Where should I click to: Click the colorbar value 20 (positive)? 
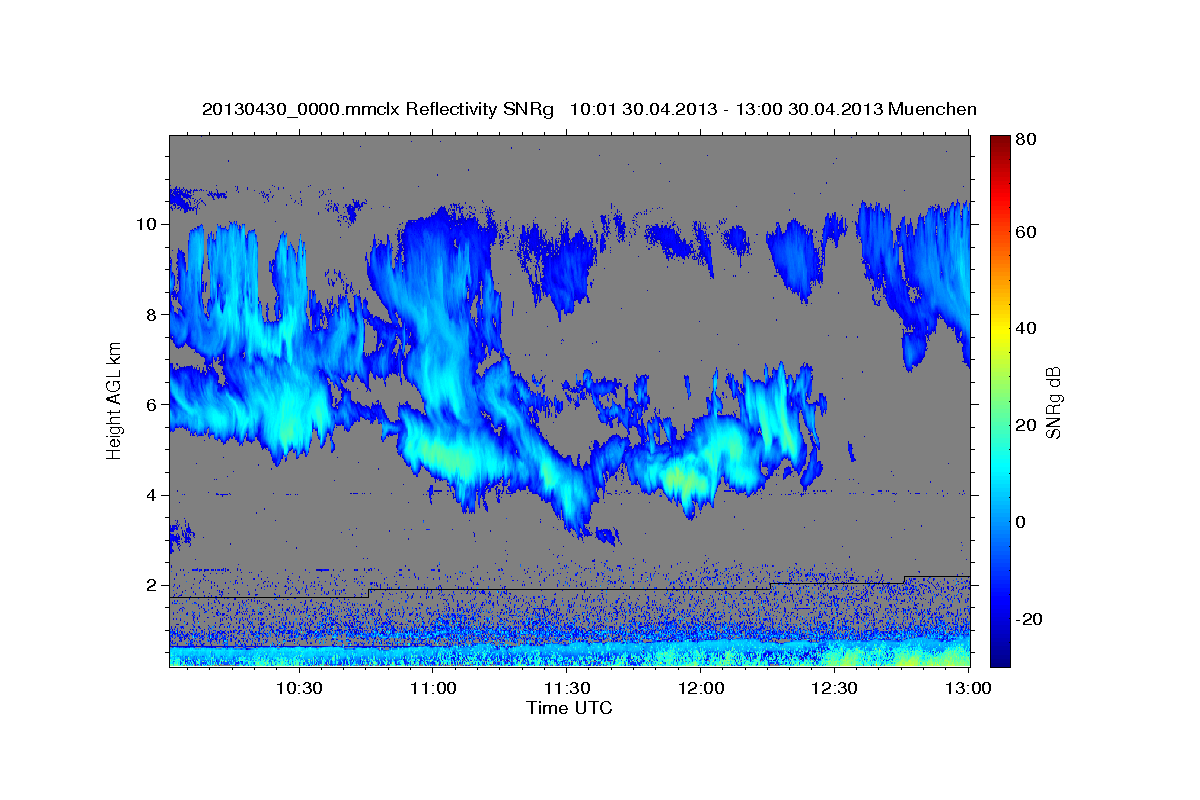coord(1026,425)
